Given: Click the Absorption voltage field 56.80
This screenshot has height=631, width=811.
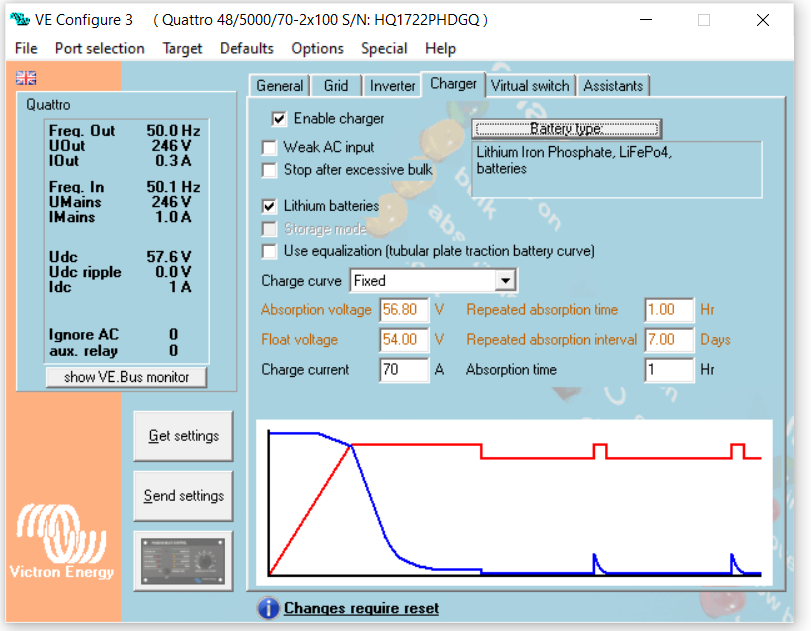Looking at the screenshot, I should (x=404, y=310).
